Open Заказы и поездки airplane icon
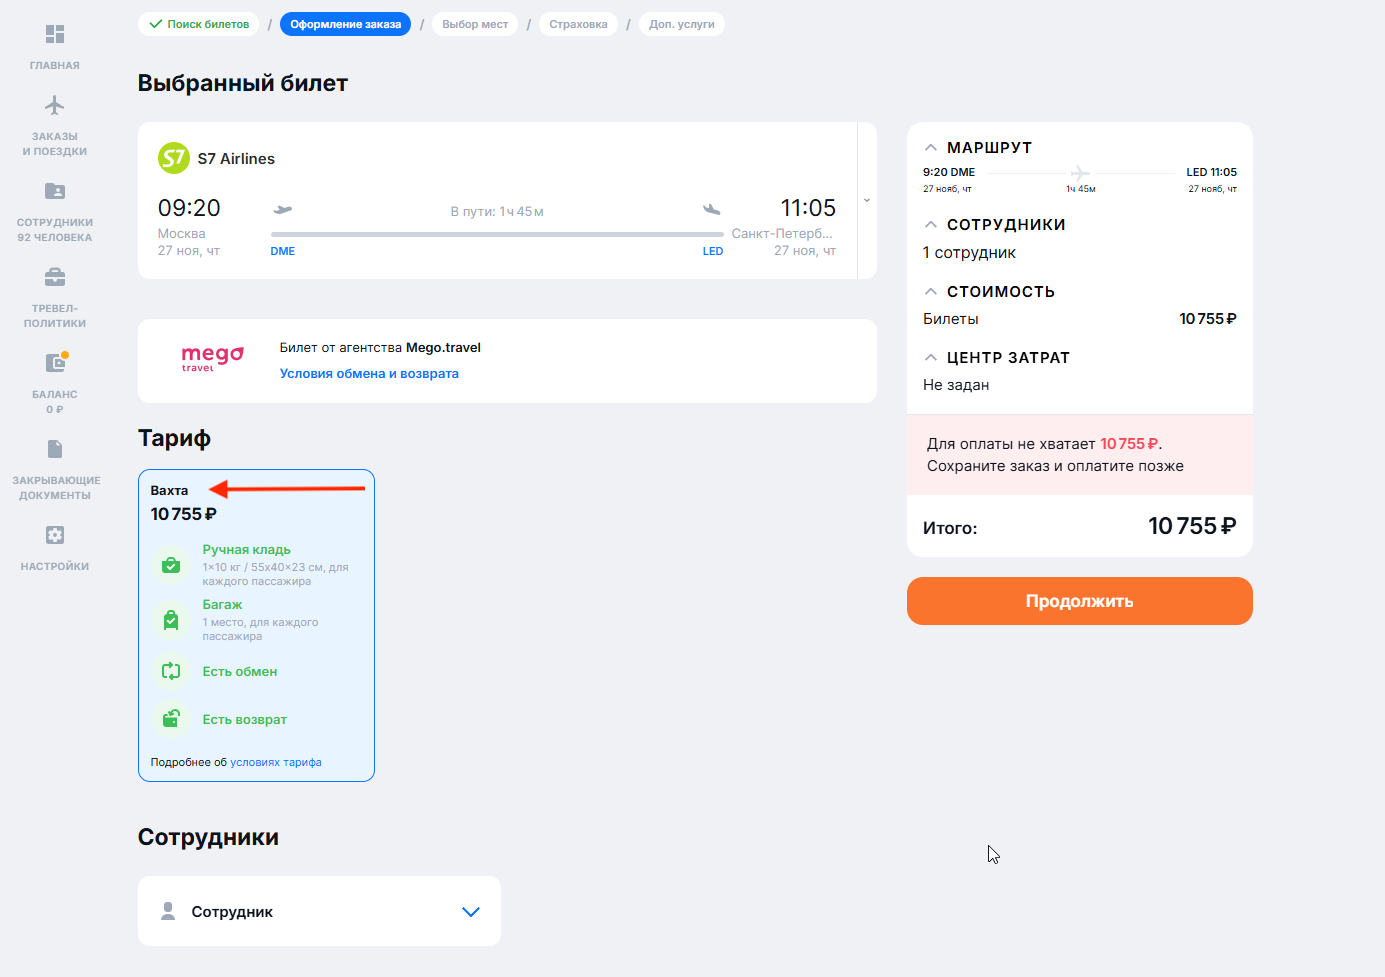The height and width of the screenshot is (977, 1385). (55, 106)
